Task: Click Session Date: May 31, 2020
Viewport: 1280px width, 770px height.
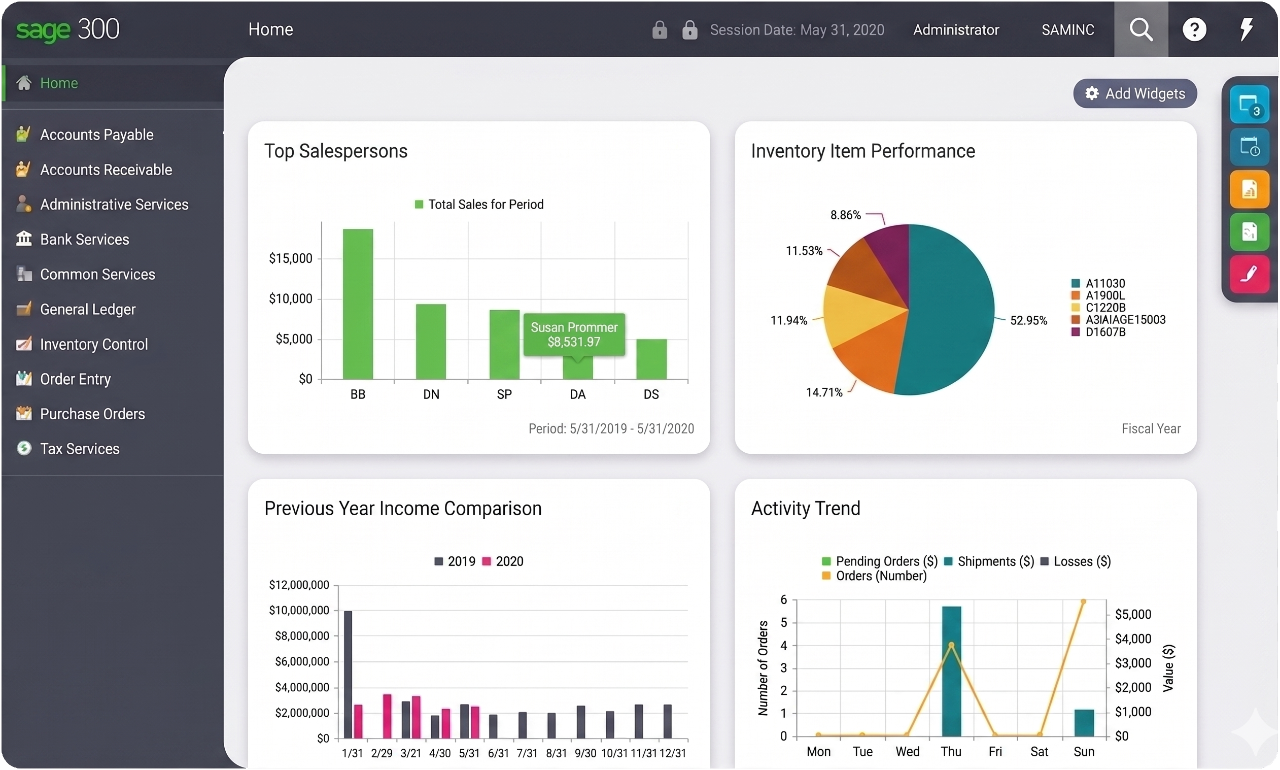Action: click(797, 30)
